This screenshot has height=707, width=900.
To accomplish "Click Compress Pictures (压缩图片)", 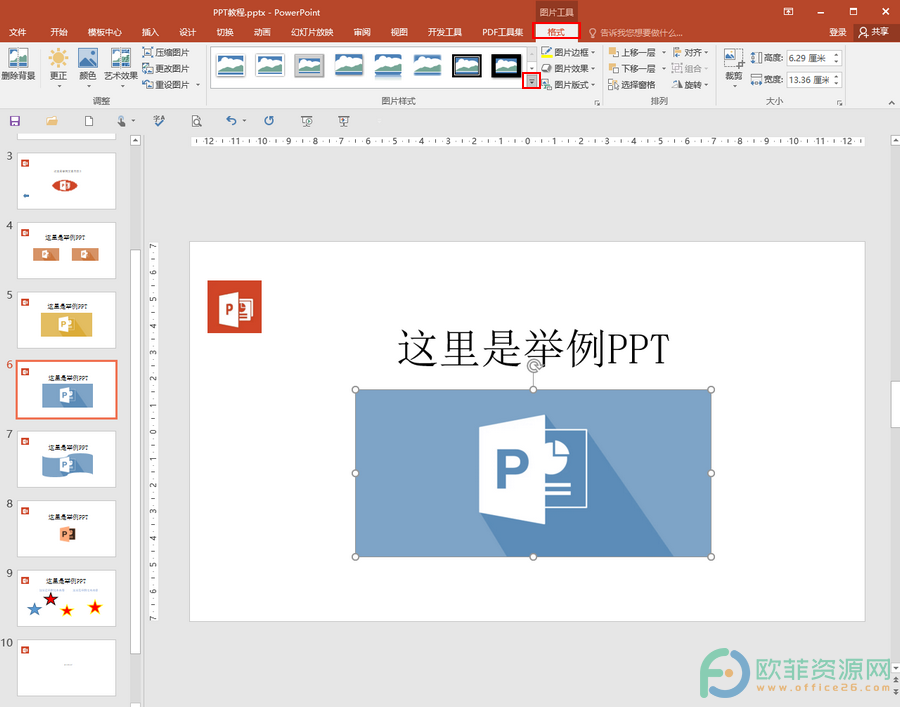I will click(x=166, y=52).
